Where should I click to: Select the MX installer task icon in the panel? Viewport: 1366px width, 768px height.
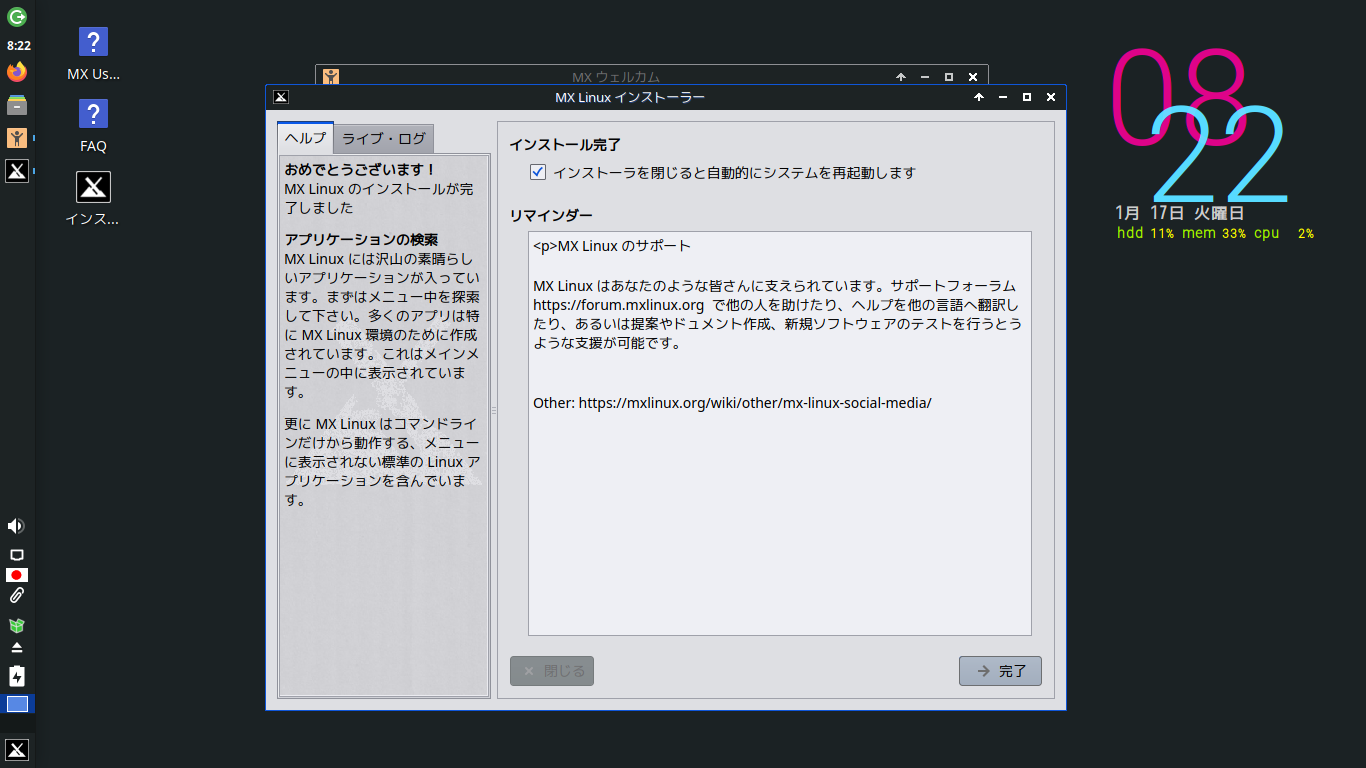pyautogui.click(x=17, y=171)
